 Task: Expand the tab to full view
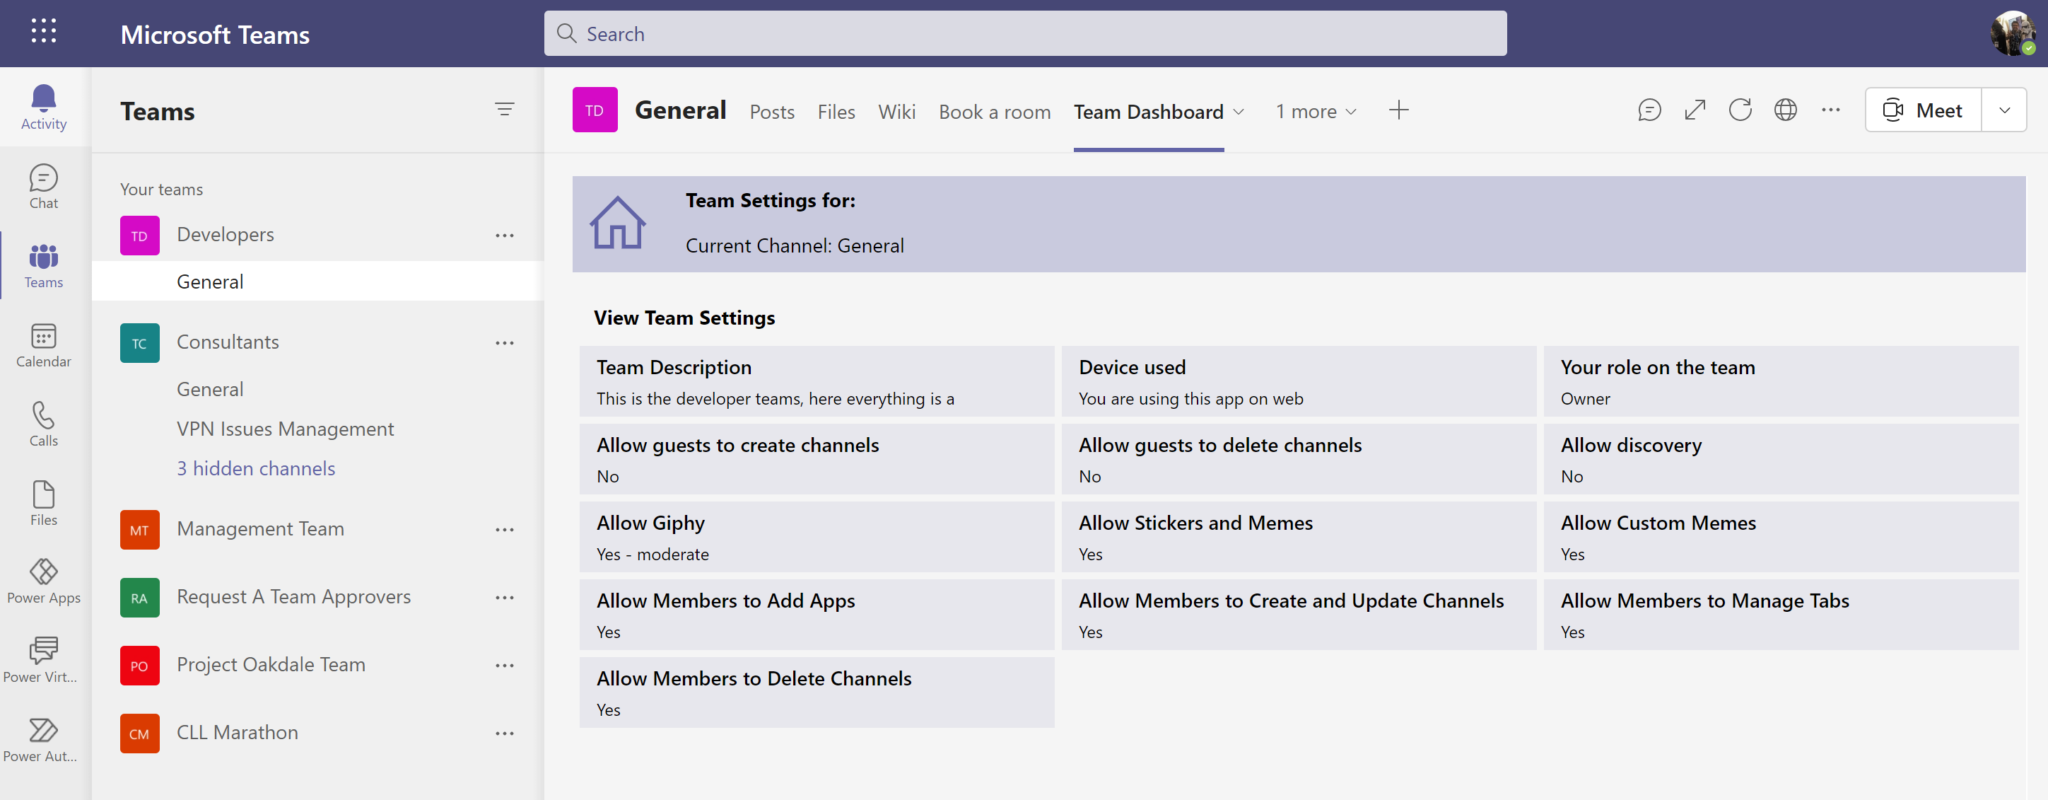tap(1695, 110)
